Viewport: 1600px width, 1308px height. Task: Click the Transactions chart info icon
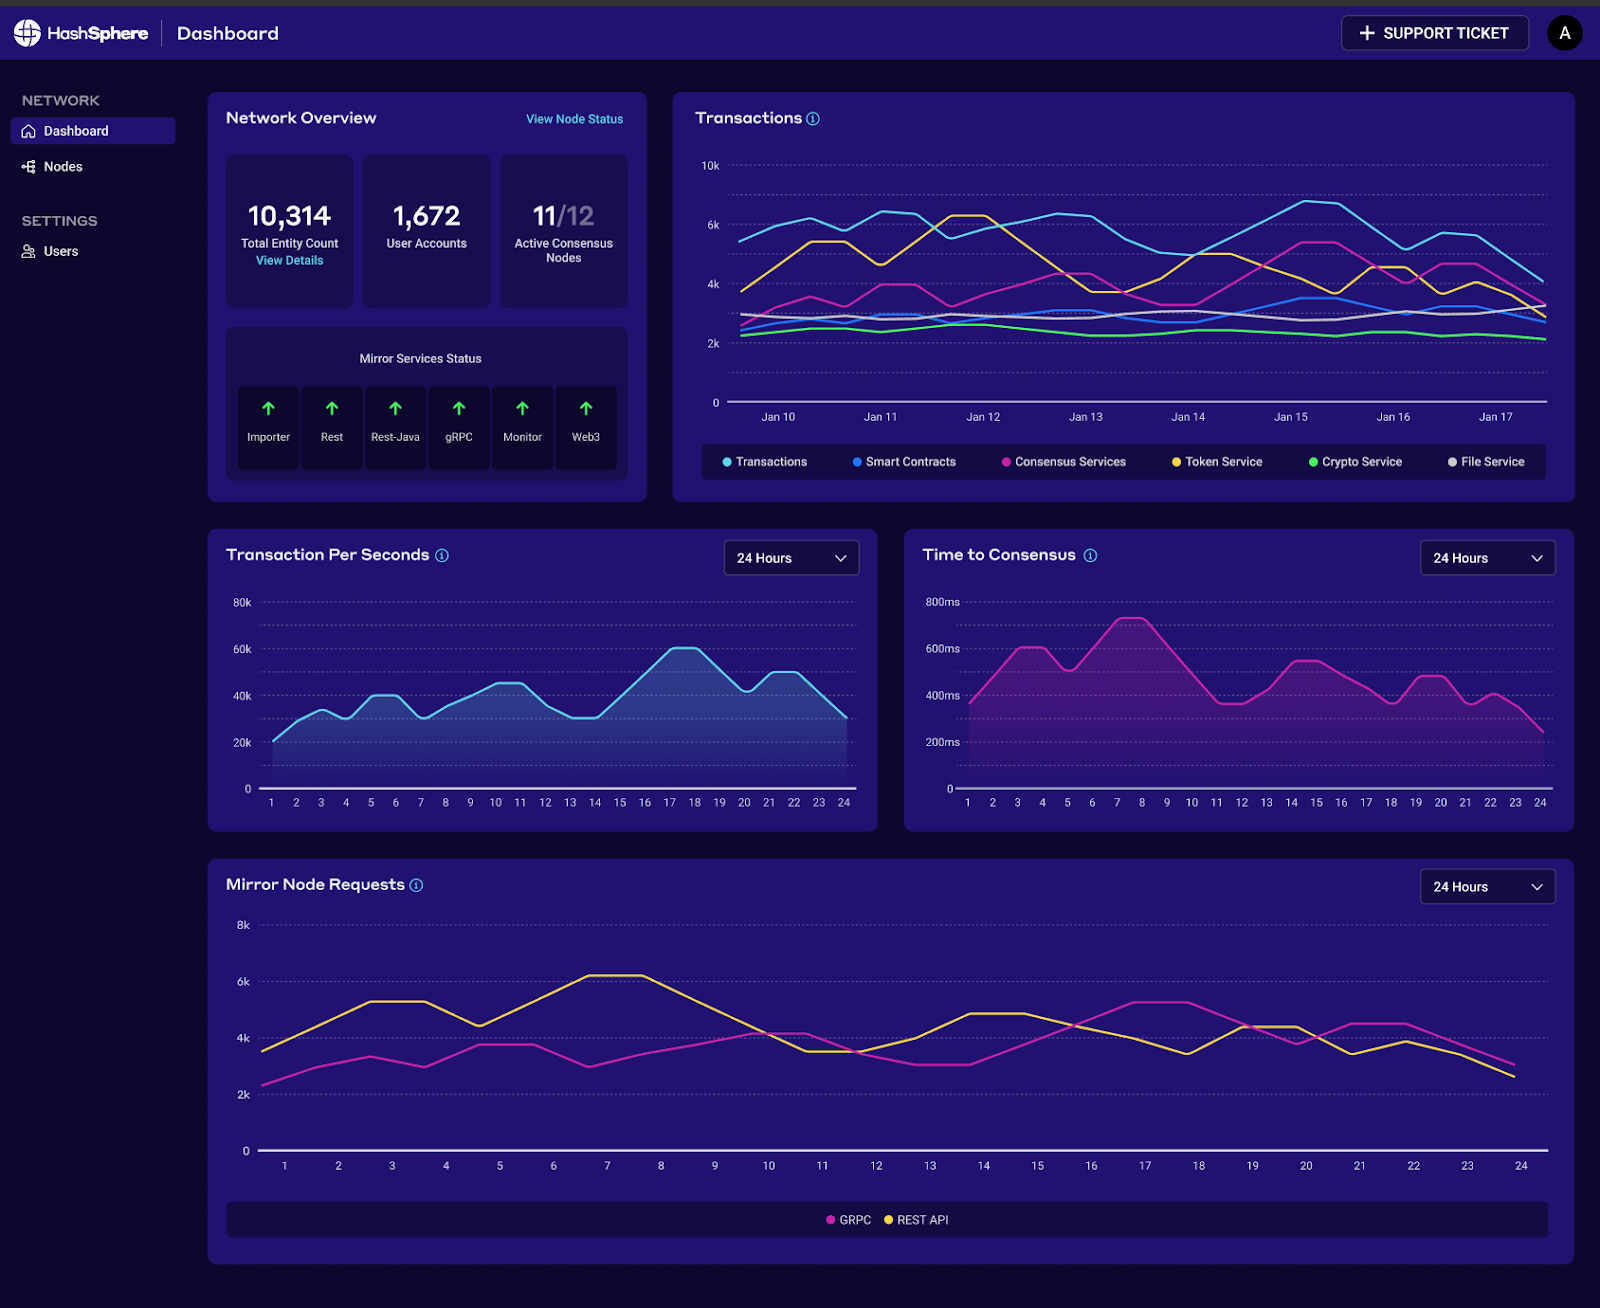click(813, 119)
